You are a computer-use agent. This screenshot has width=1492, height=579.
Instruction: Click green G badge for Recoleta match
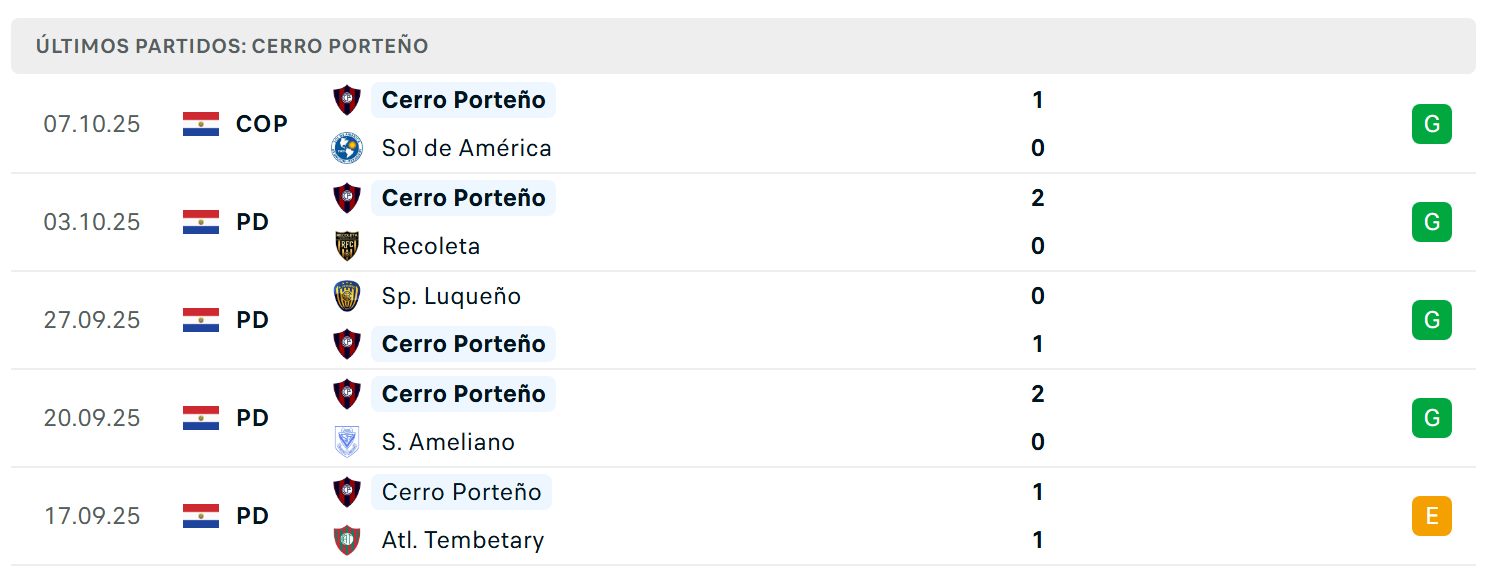[x=1432, y=222]
